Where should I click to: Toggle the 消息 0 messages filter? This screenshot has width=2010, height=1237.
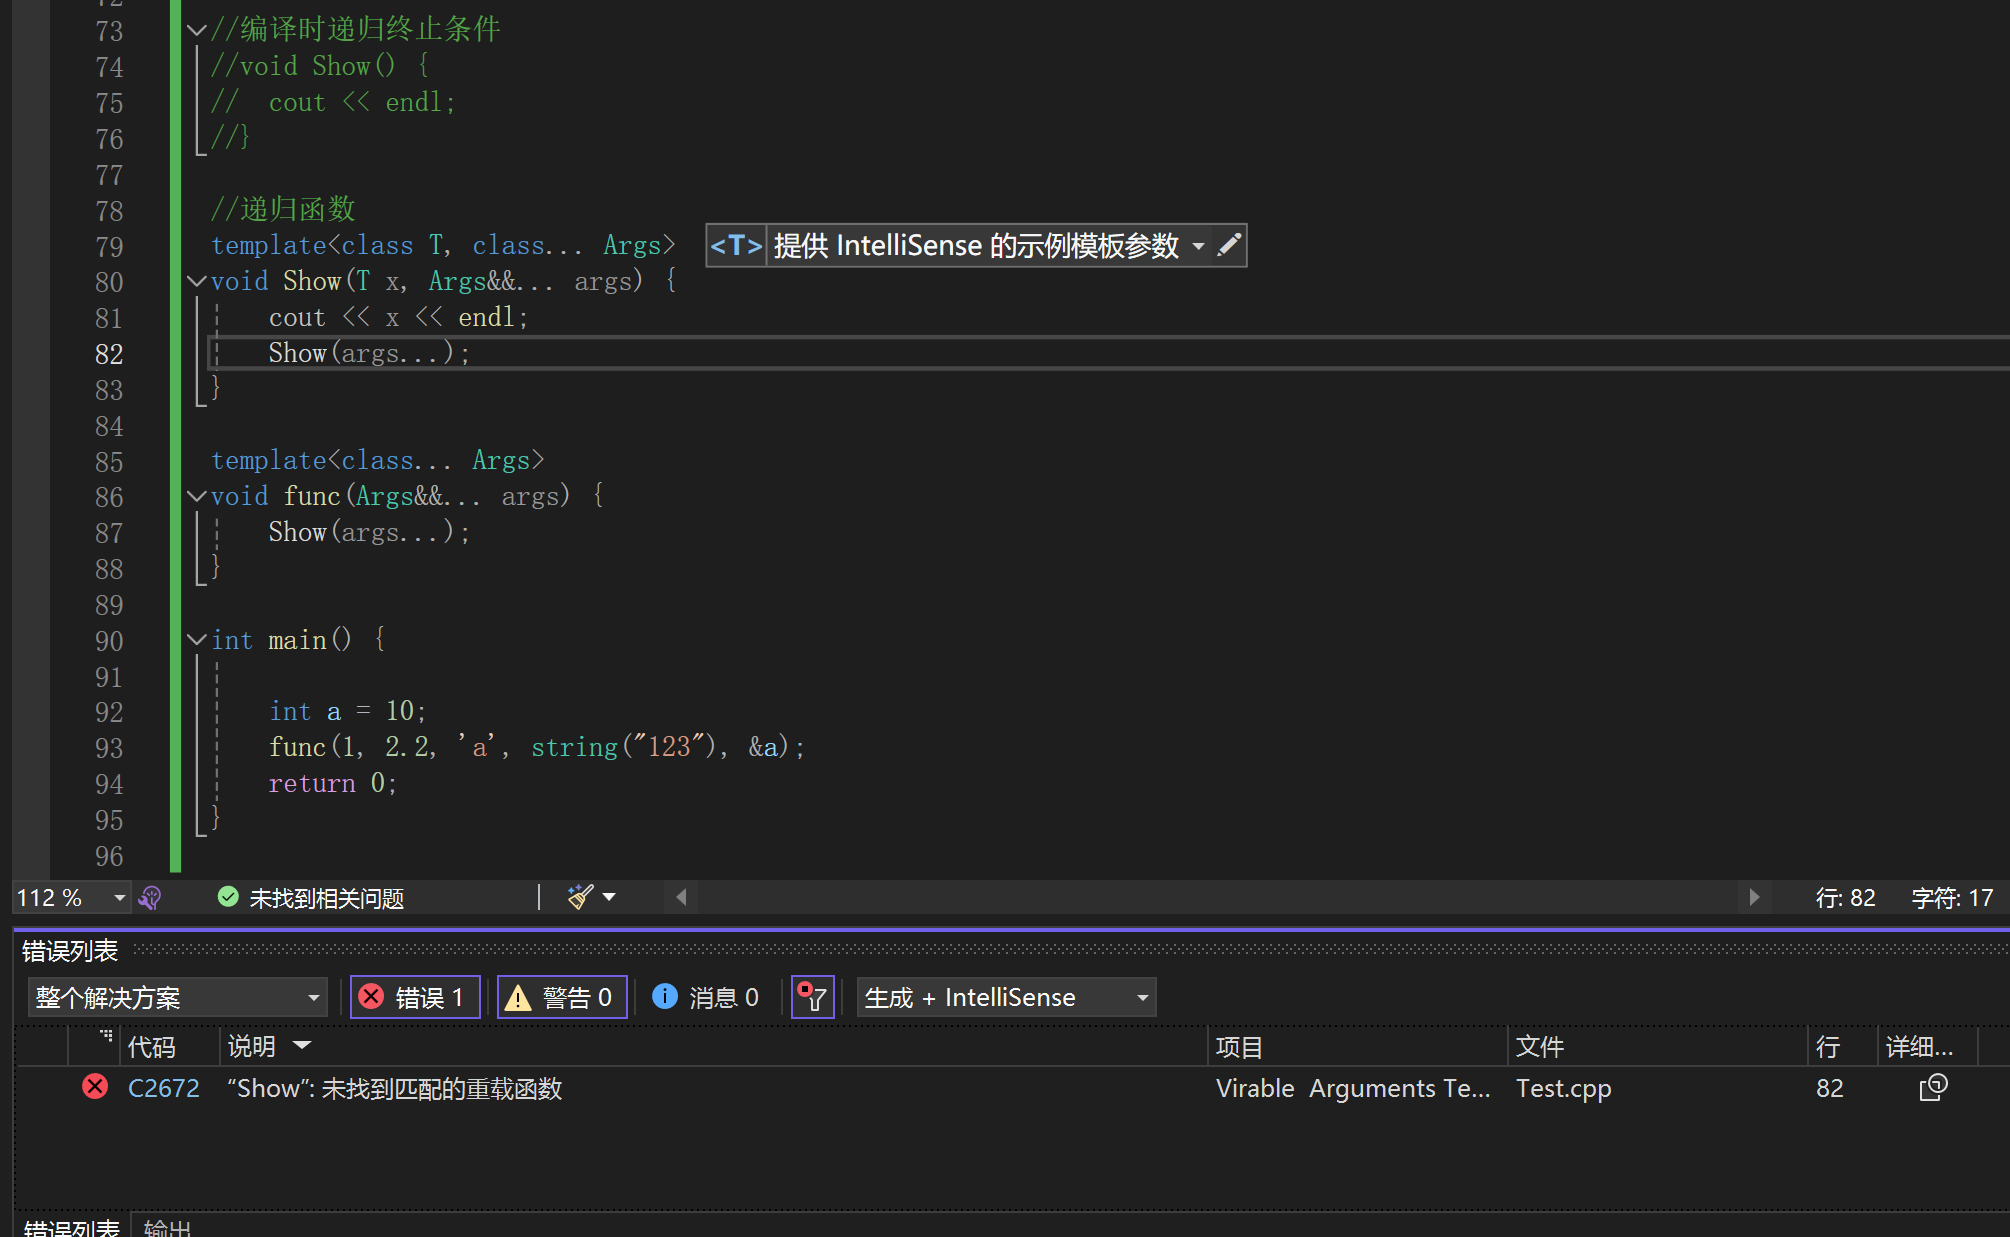706,997
